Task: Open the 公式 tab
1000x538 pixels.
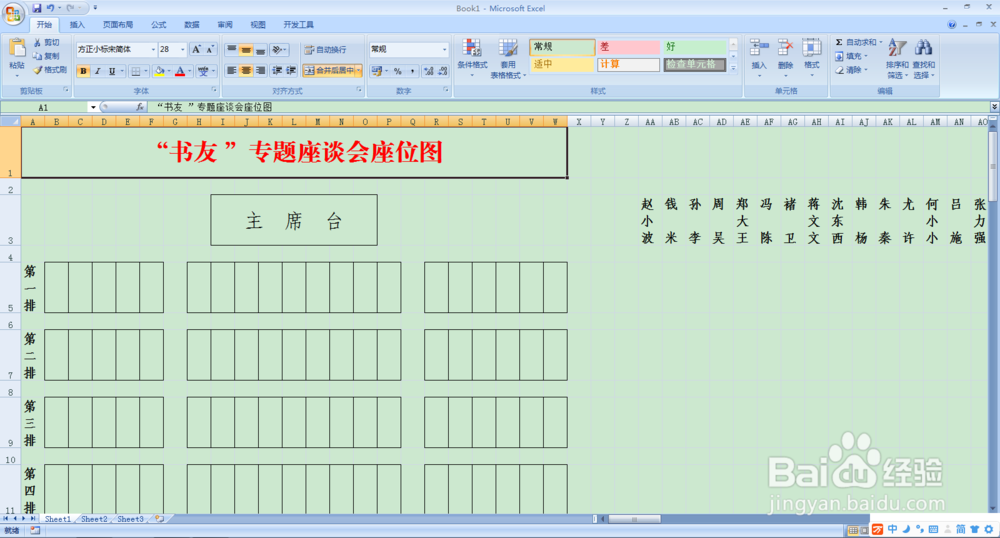Action: pos(159,25)
